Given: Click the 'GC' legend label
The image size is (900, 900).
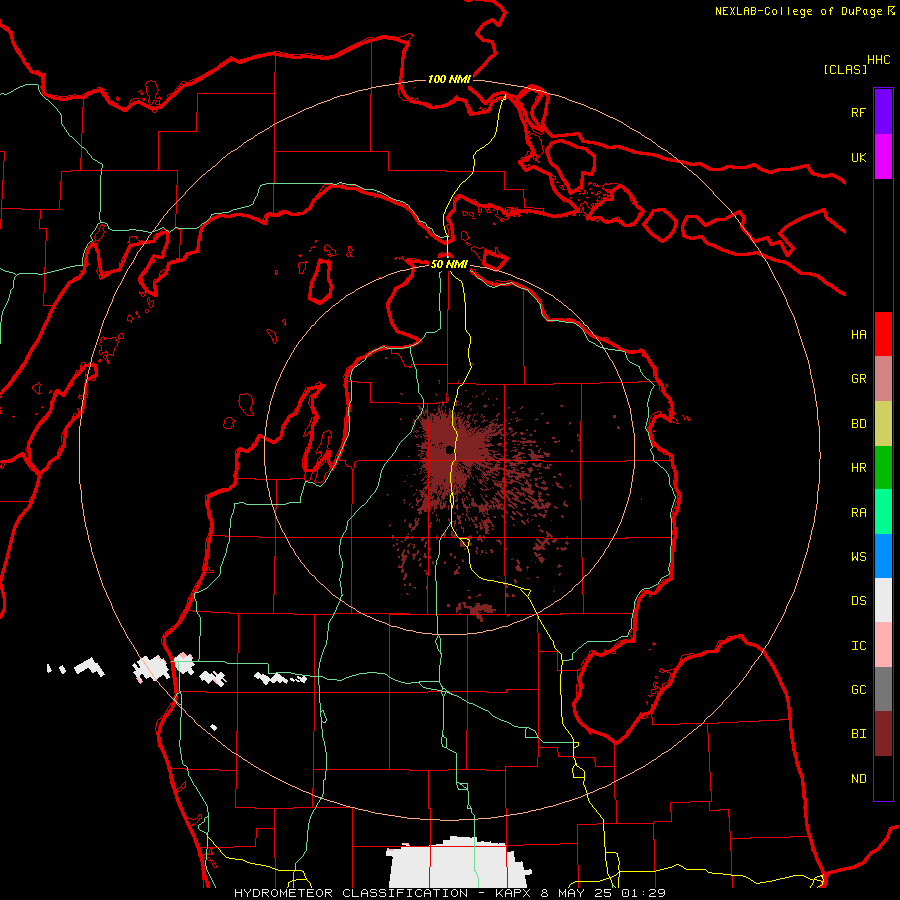Looking at the screenshot, I should click(858, 690).
